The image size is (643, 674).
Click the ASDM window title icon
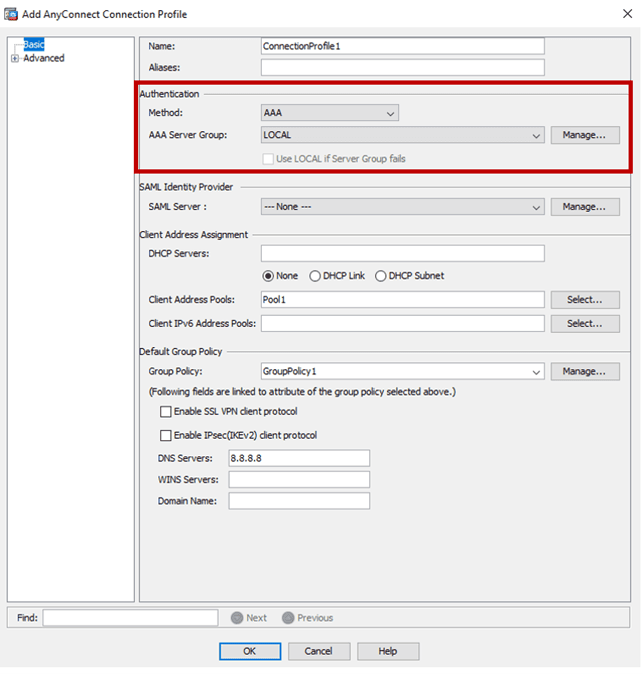coord(10,14)
